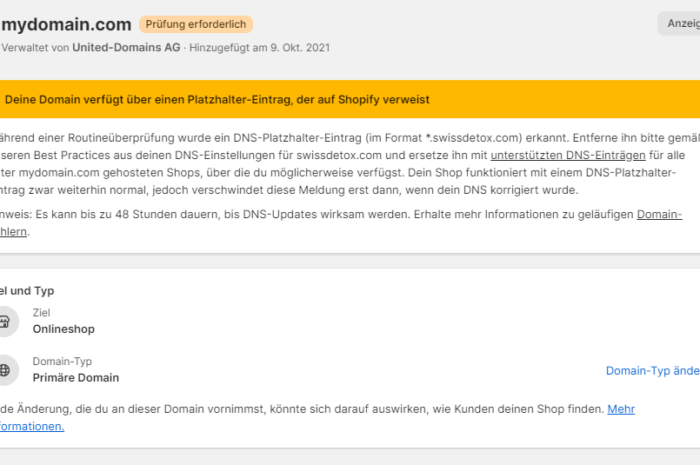Click the 'Hinzugefügt am 9. Okt. 2021' text
Viewport: 700px width, 465px height.
(259, 48)
